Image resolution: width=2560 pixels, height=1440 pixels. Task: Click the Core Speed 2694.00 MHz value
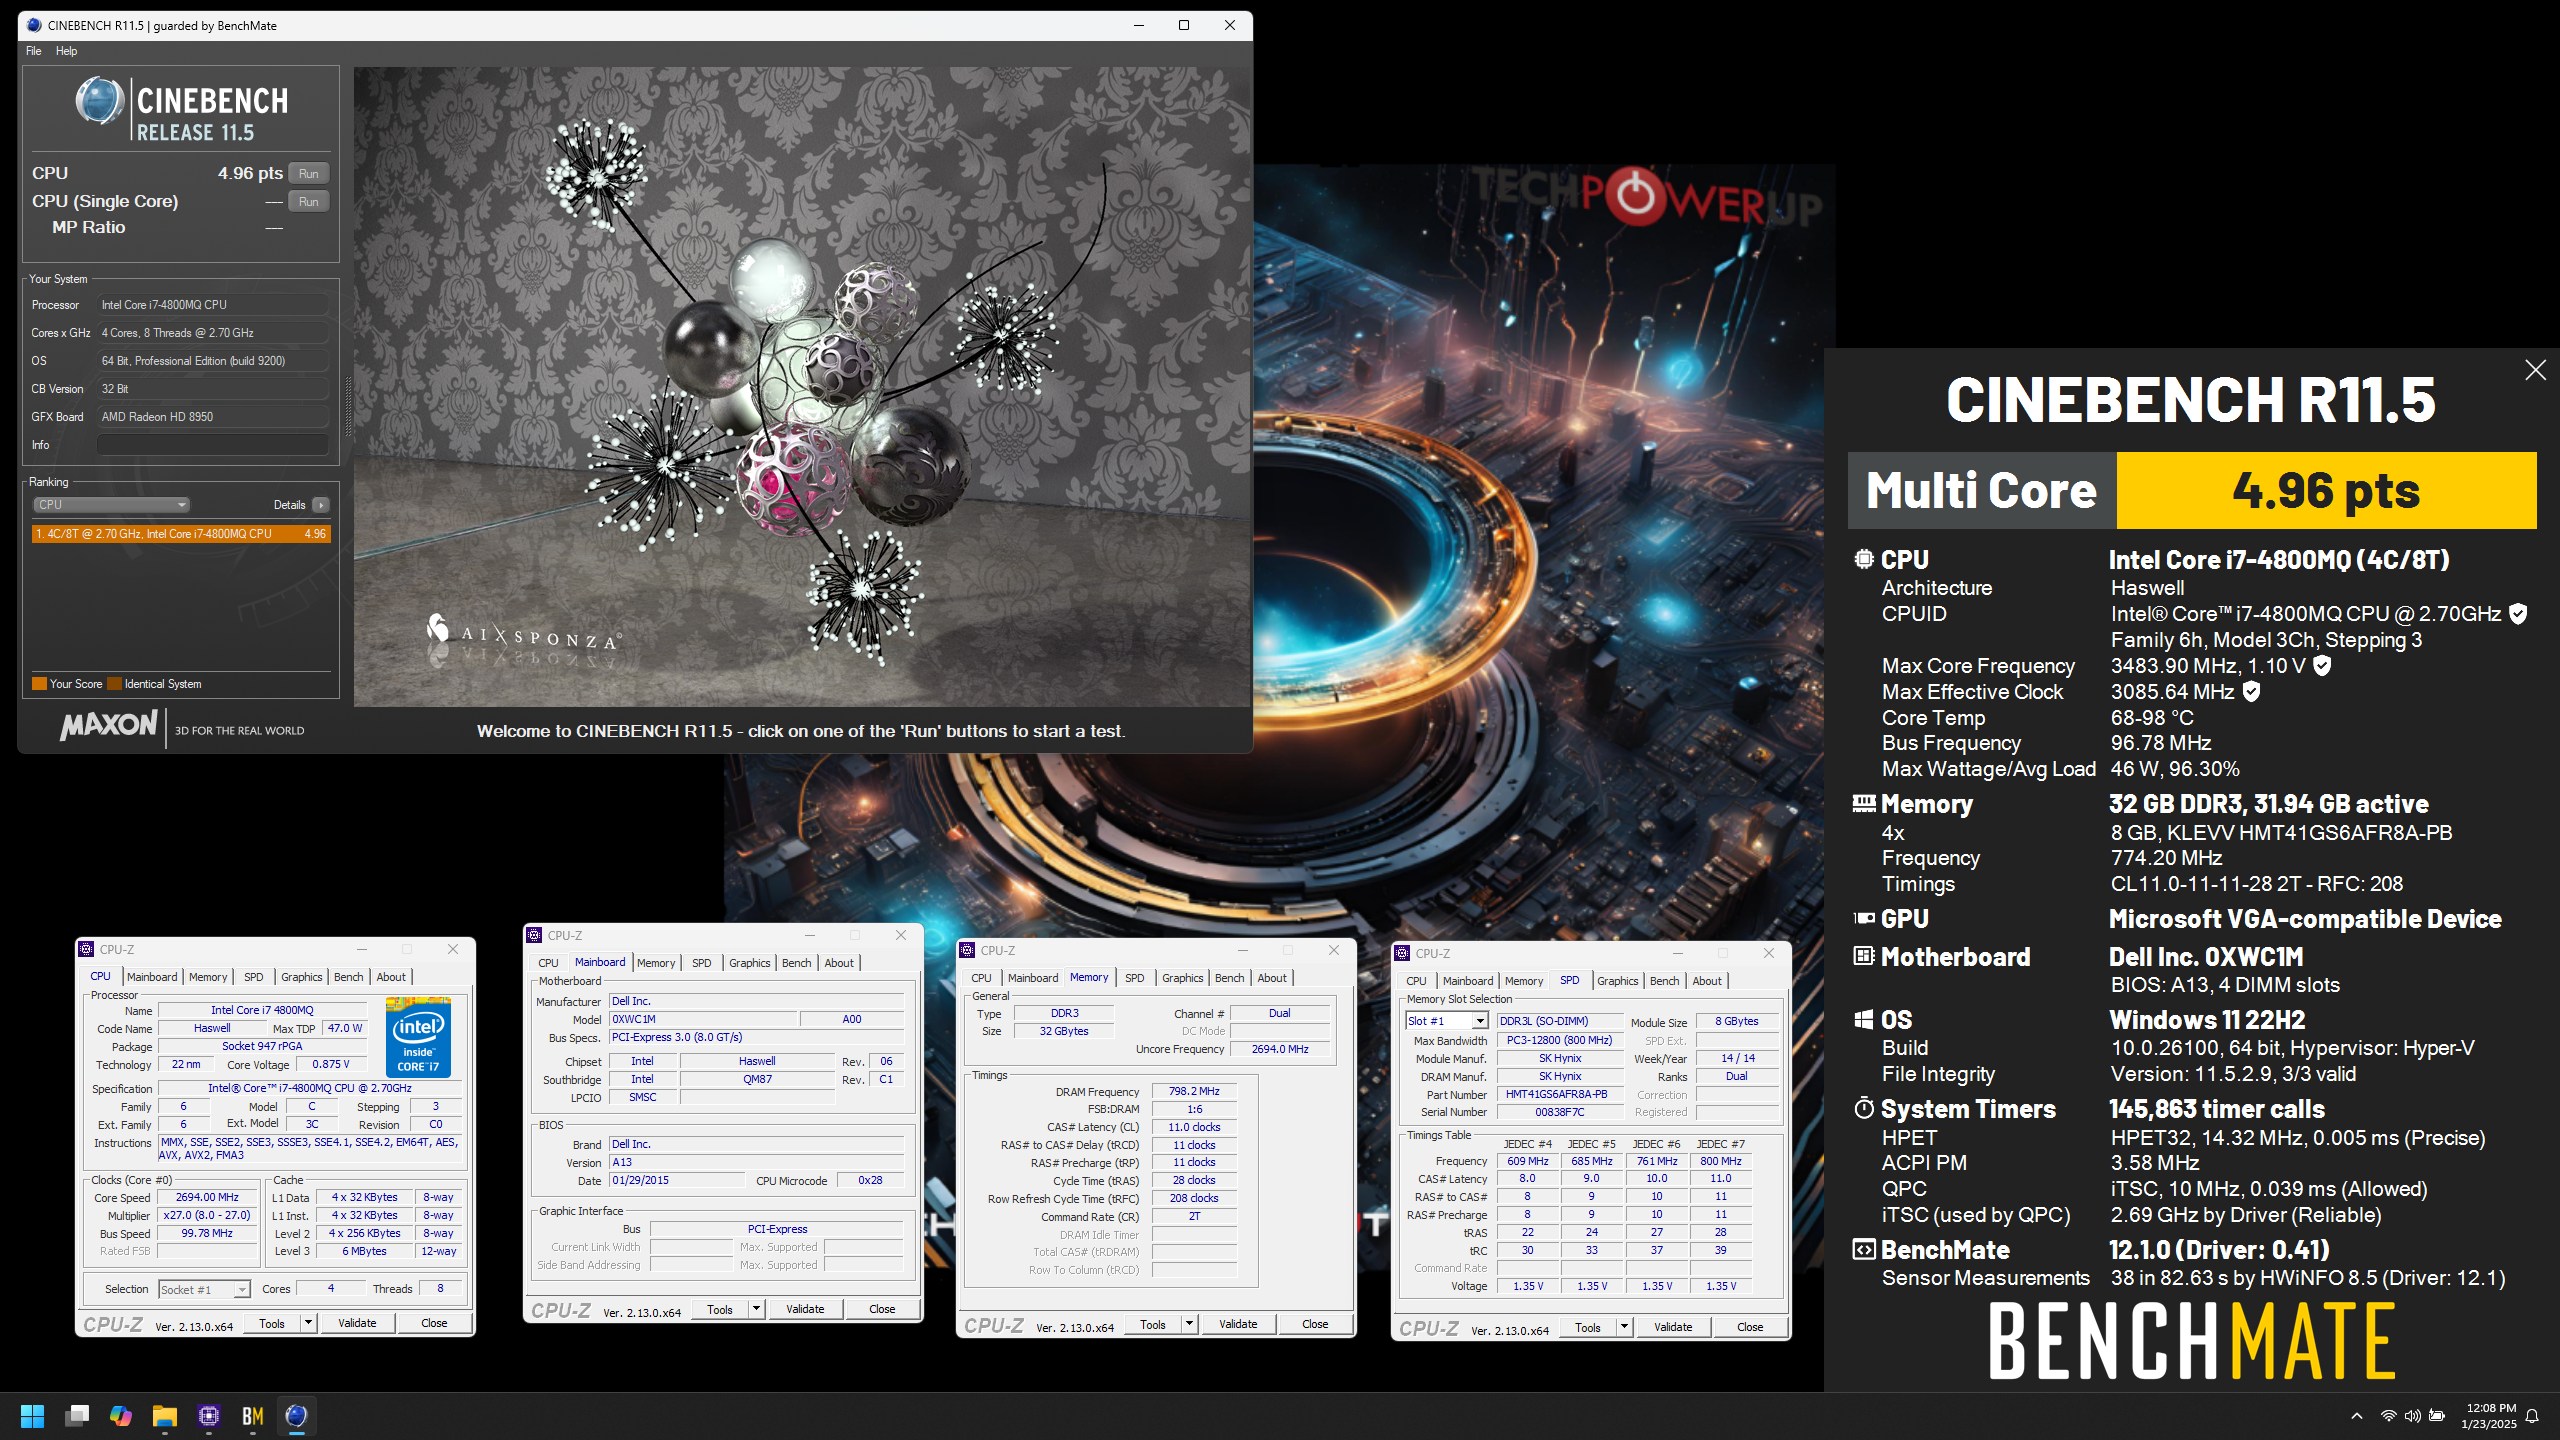(x=207, y=1197)
